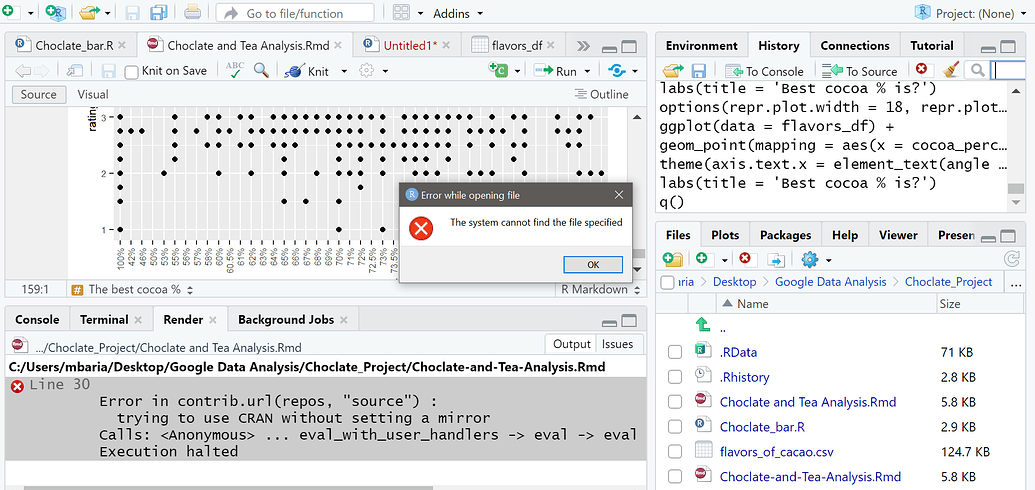The height and width of the screenshot is (490, 1035).
Task: Switch editor to Visual mode
Action: 93,94
